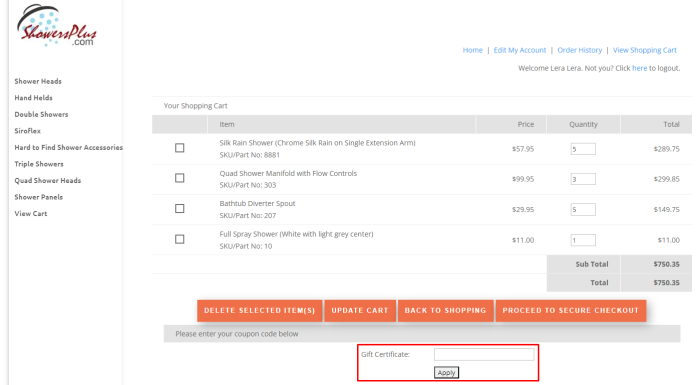
Task: Click 'Your Shopping Cart' heading
Action: [196, 106]
